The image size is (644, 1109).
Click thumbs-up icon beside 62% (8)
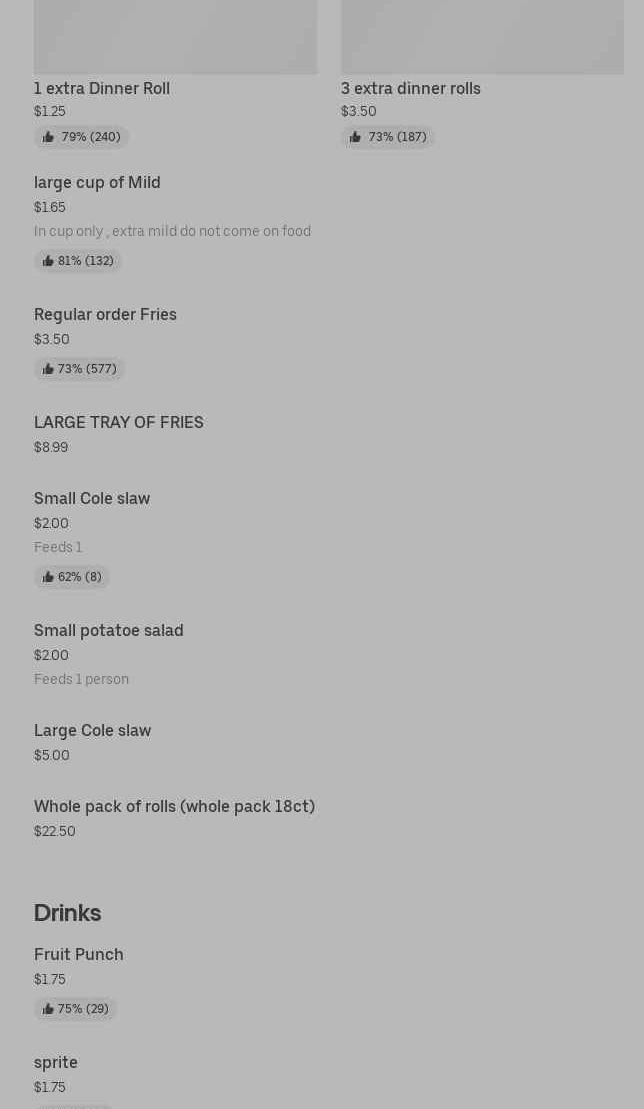tap(48, 577)
